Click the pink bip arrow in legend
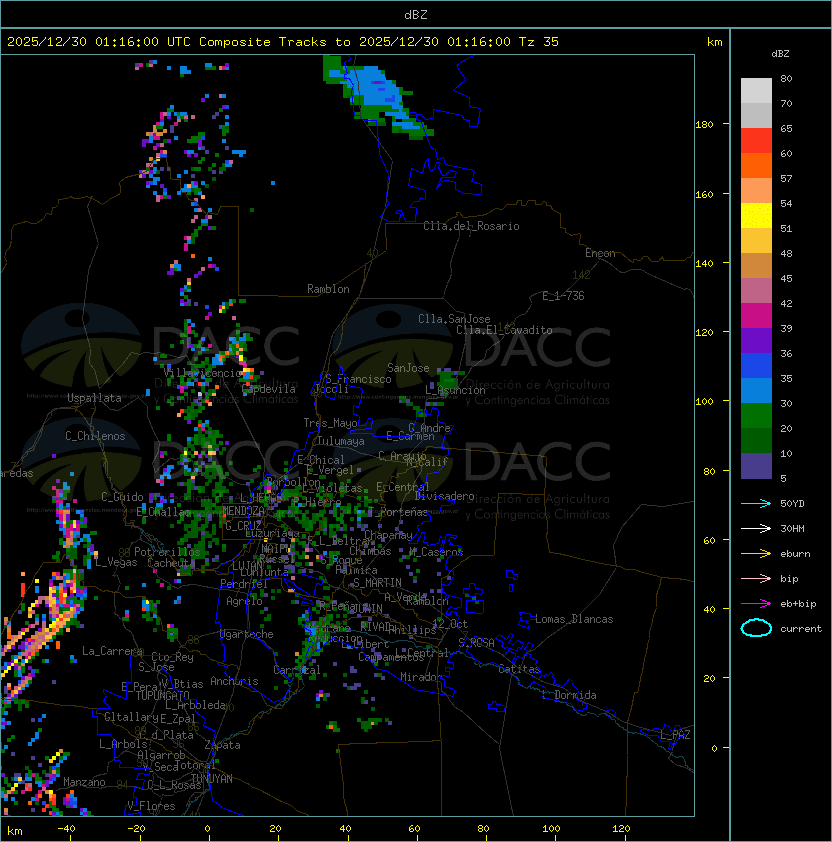The image size is (832, 842). coord(756,578)
